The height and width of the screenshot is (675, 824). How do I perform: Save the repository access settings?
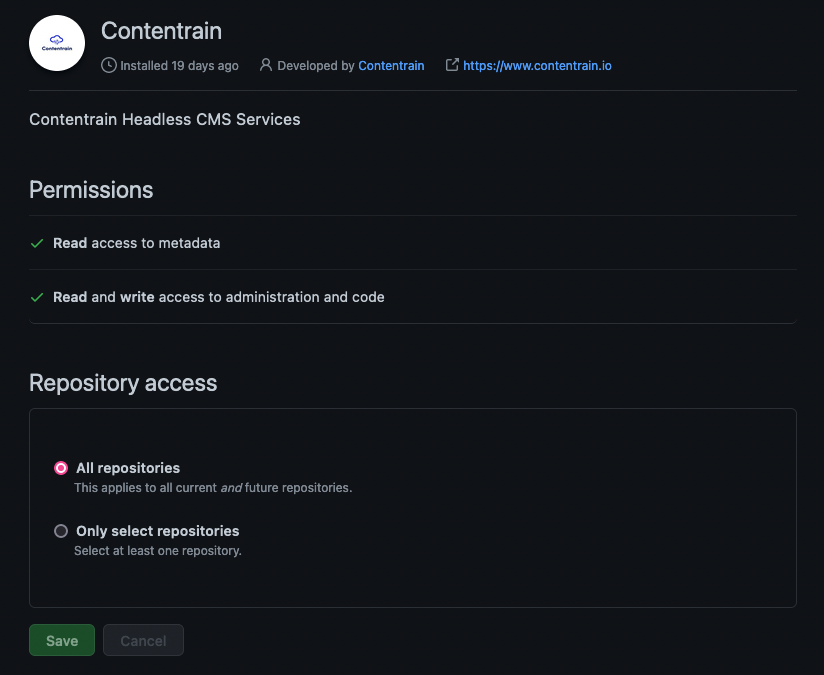click(x=62, y=640)
